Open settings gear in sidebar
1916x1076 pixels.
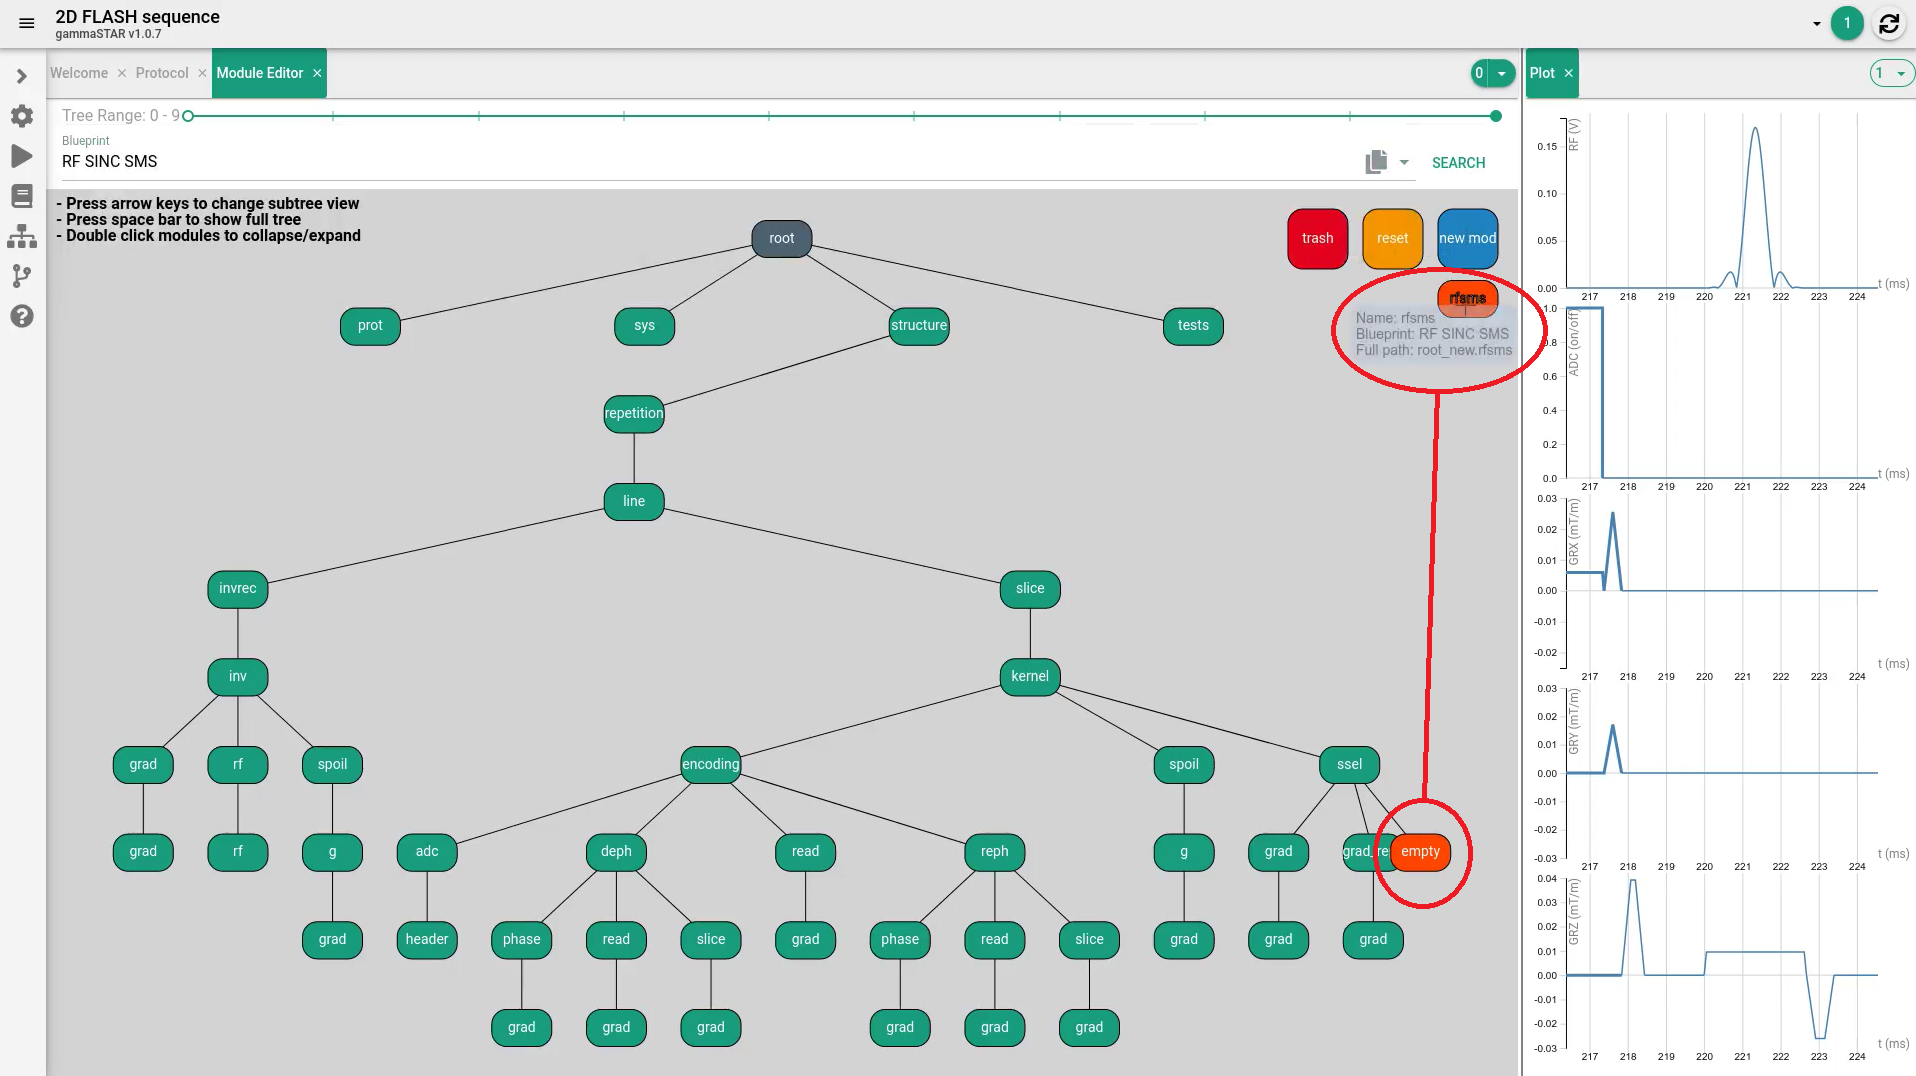click(x=22, y=116)
